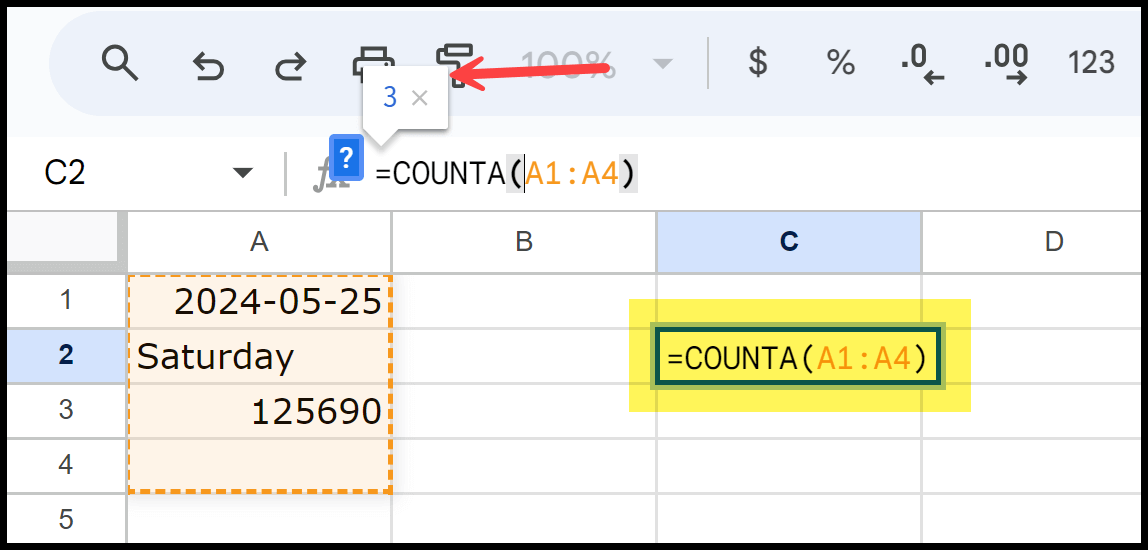Screen dimensions: 1148x550
Task: Undo the last action
Action: pyautogui.click(x=208, y=66)
